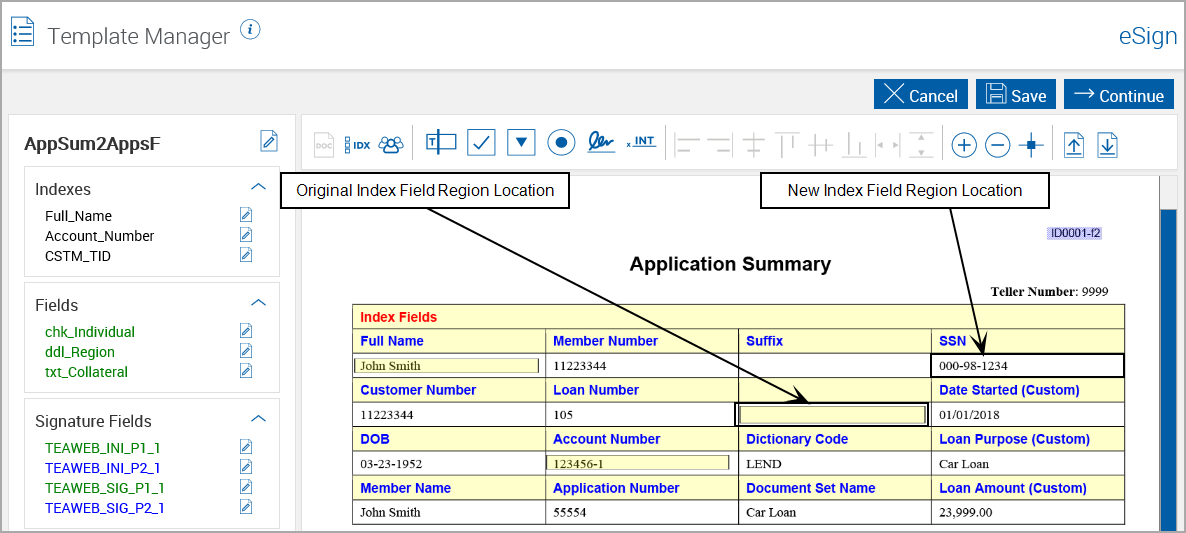Viewport: 1186px width, 533px height.
Task: Edit the TEAWEB_INI_P1_1 signature field
Action: click(246, 447)
